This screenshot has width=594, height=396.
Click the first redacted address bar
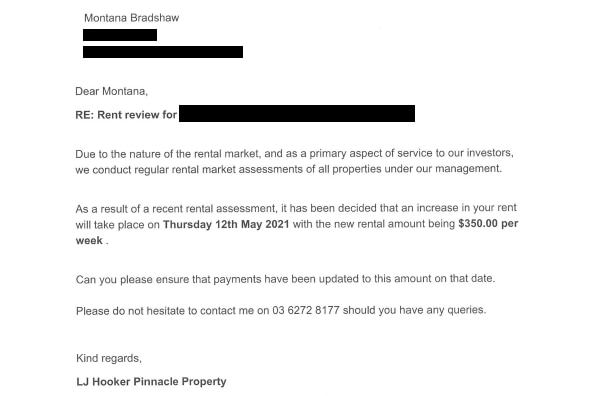coord(120,35)
